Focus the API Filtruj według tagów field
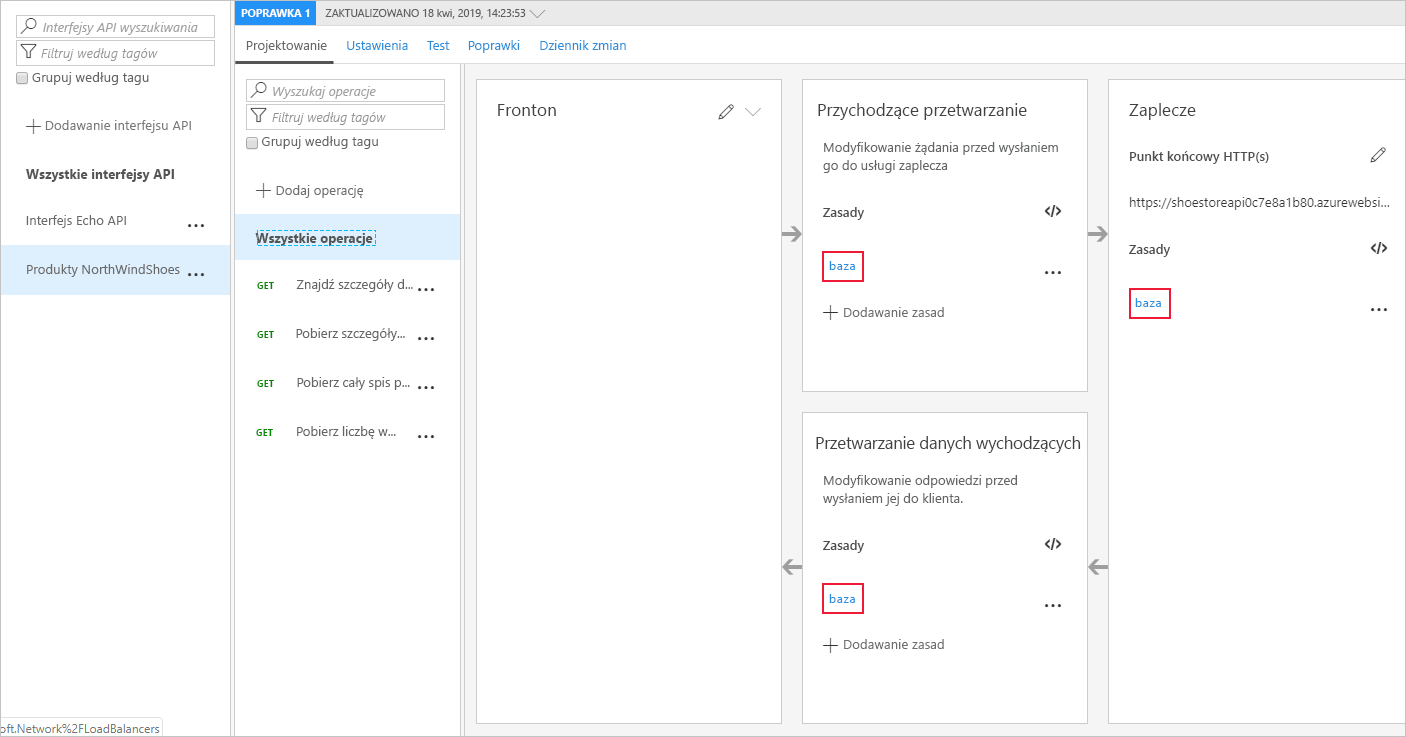Screen dimensions: 1406x737 pos(116,53)
